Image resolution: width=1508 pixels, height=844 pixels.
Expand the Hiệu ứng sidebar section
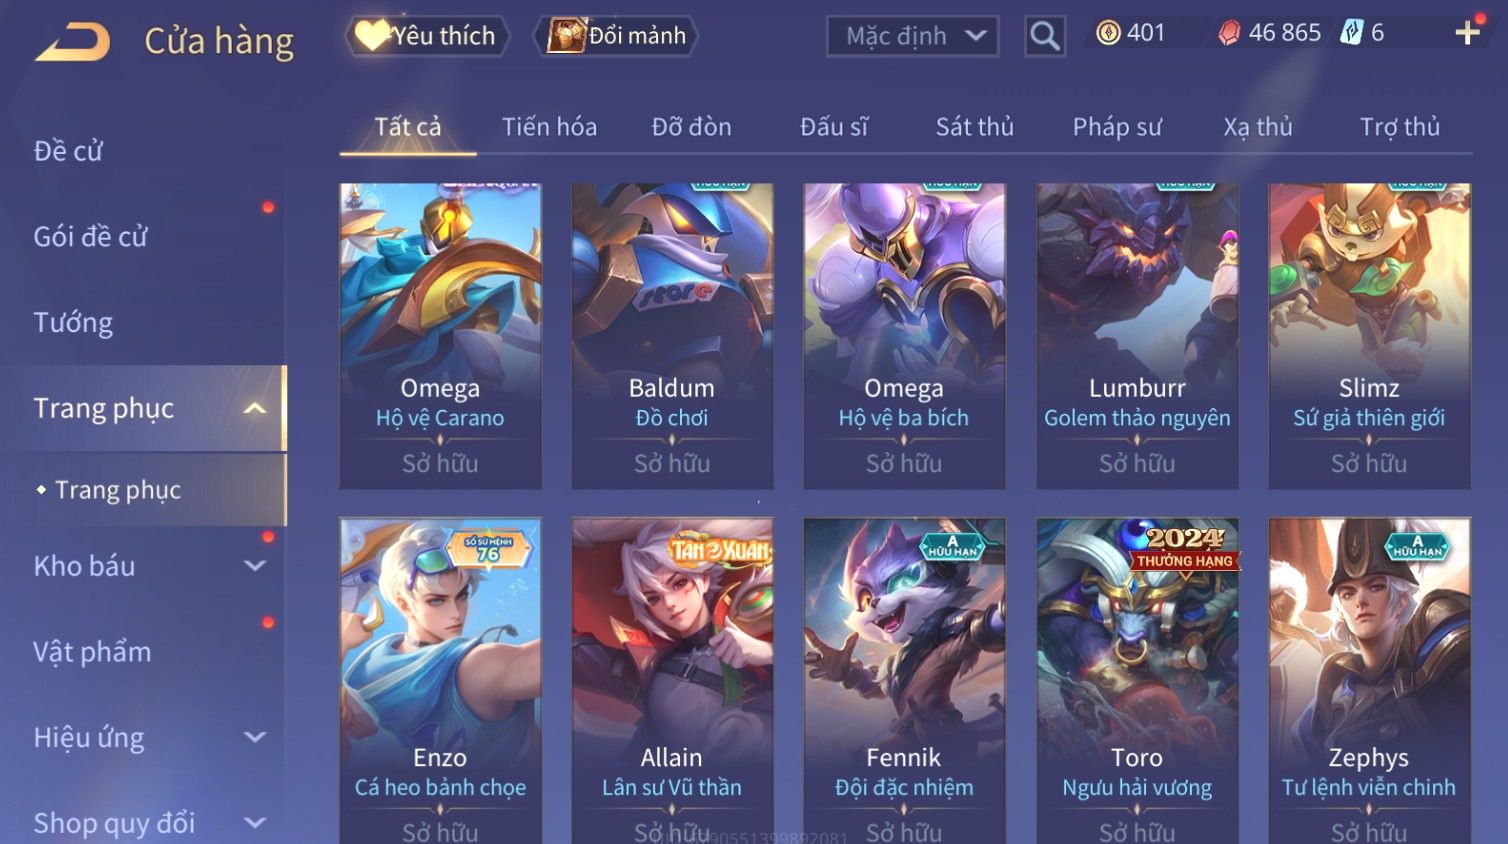(x=255, y=737)
